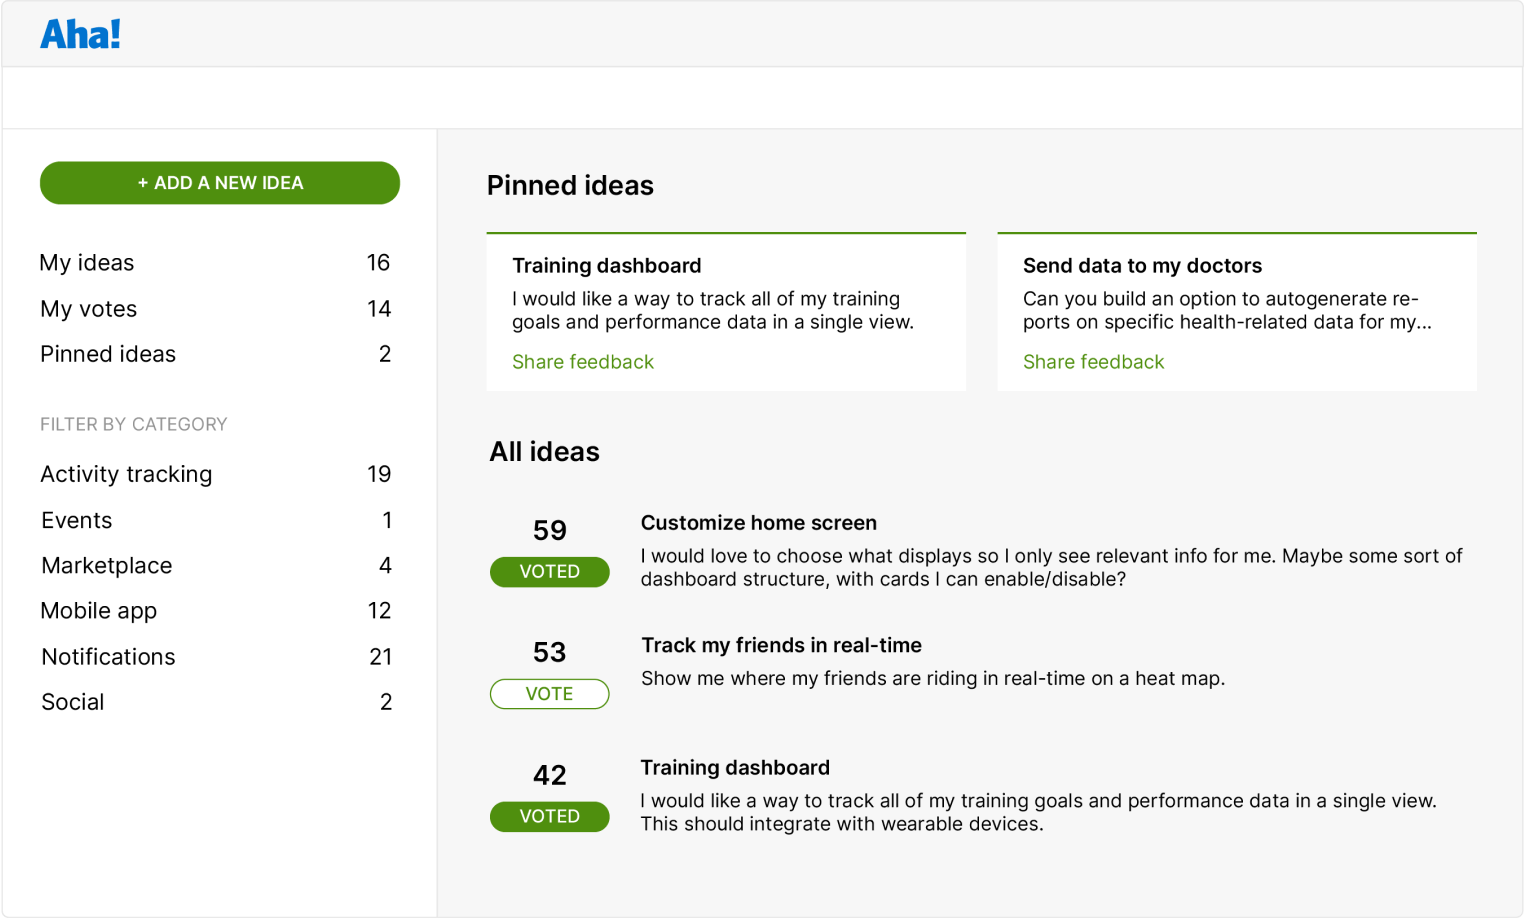Open the Customize home screen idea

[x=758, y=522]
